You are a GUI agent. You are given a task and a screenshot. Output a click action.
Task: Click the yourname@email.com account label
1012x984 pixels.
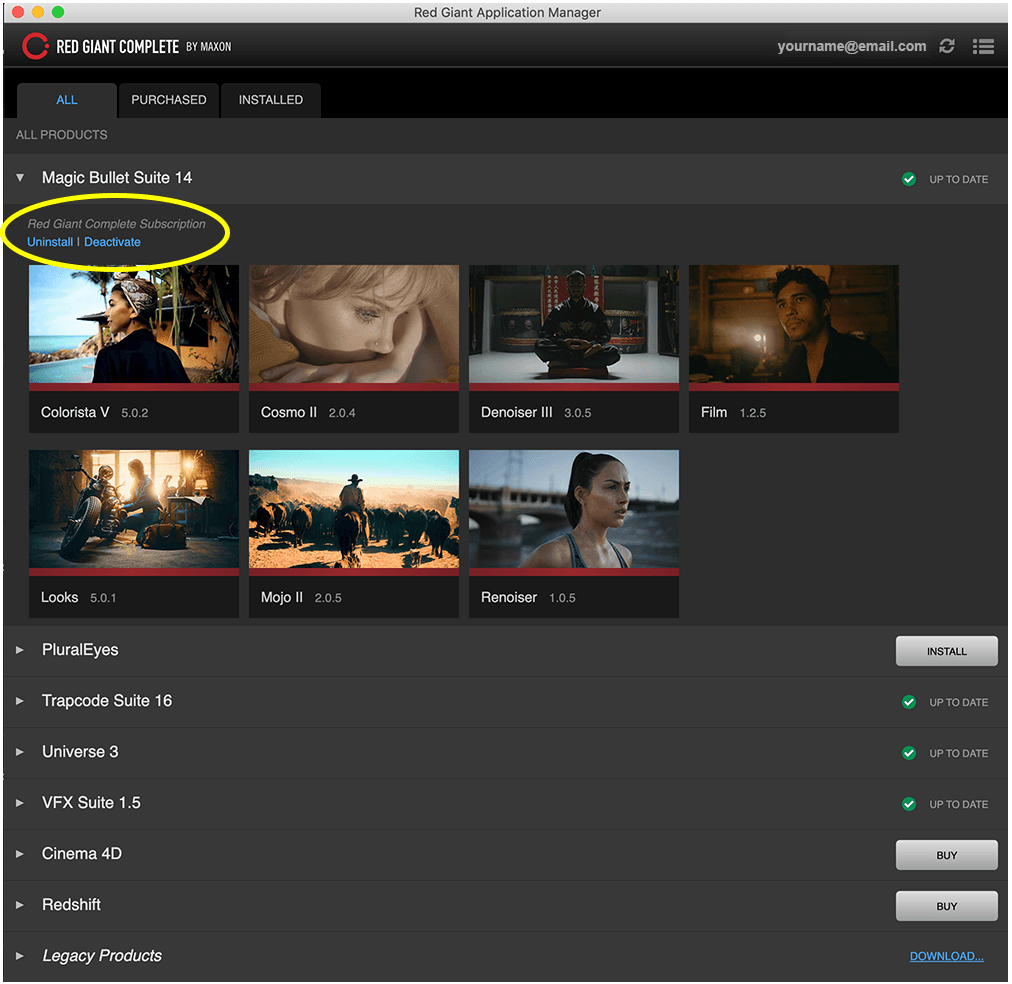[x=851, y=46]
